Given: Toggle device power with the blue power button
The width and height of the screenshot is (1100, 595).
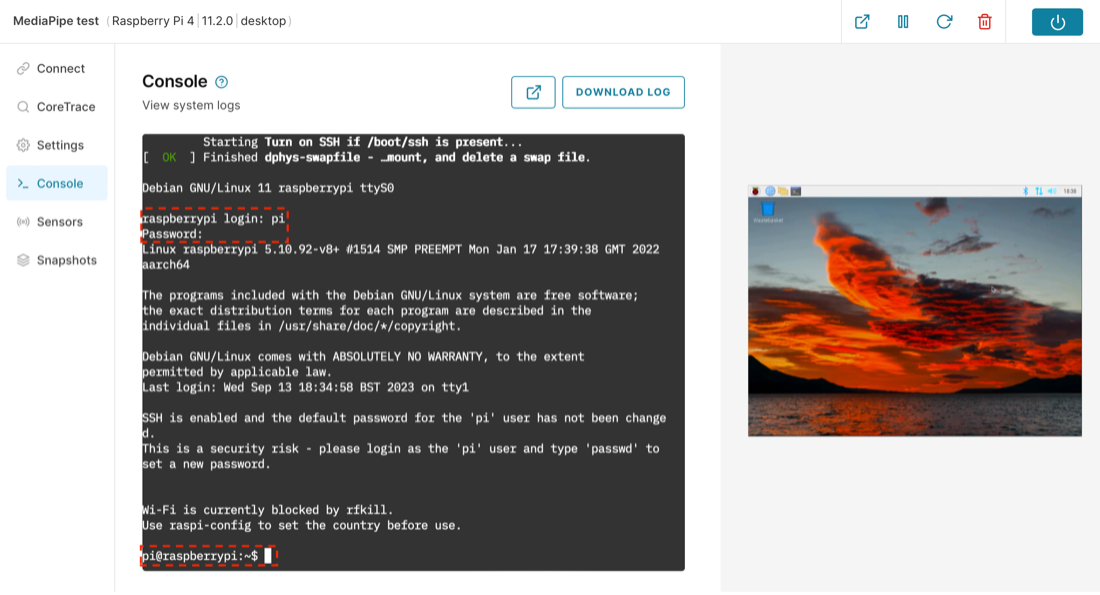Looking at the screenshot, I should click(1057, 21).
